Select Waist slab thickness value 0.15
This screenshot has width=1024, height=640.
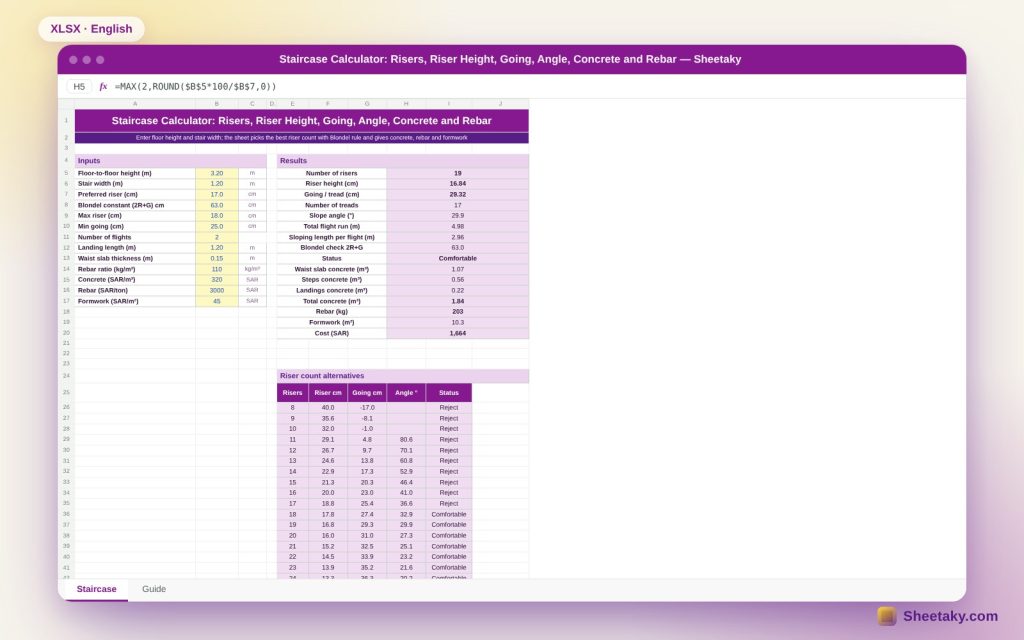point(217,259)
